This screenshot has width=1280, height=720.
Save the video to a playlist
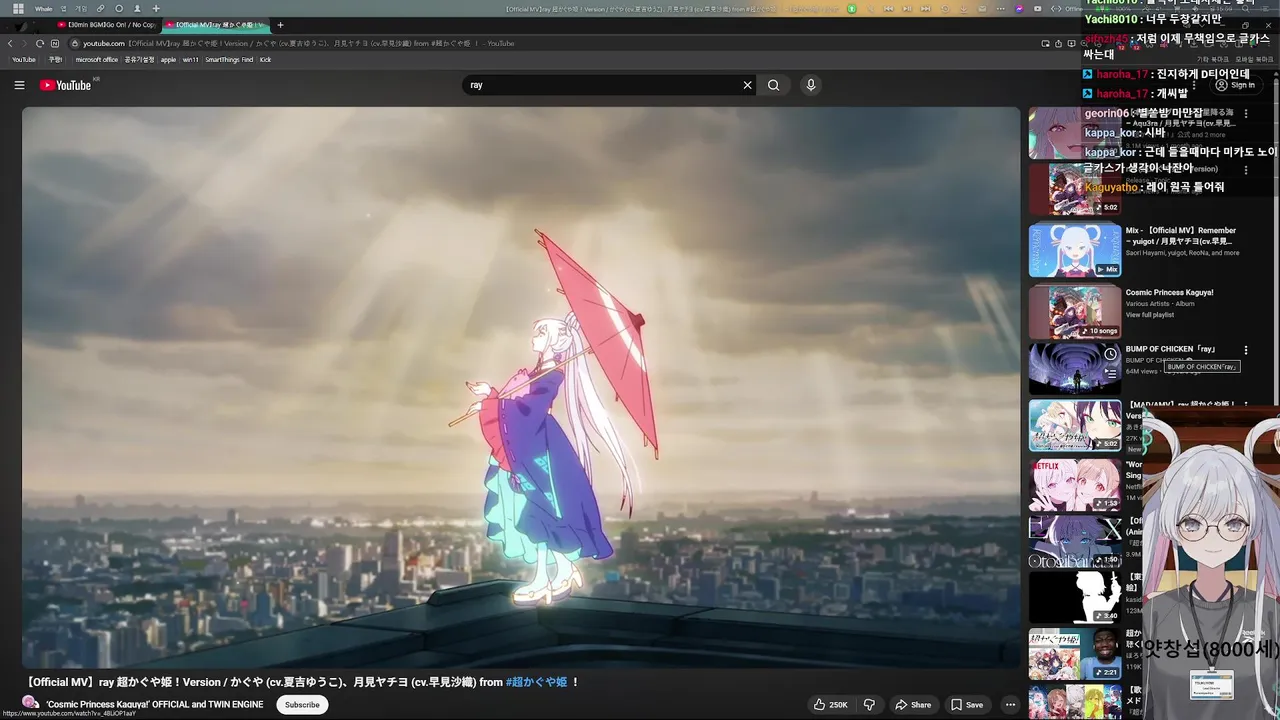pyautogui.click(x=967, y=705)
